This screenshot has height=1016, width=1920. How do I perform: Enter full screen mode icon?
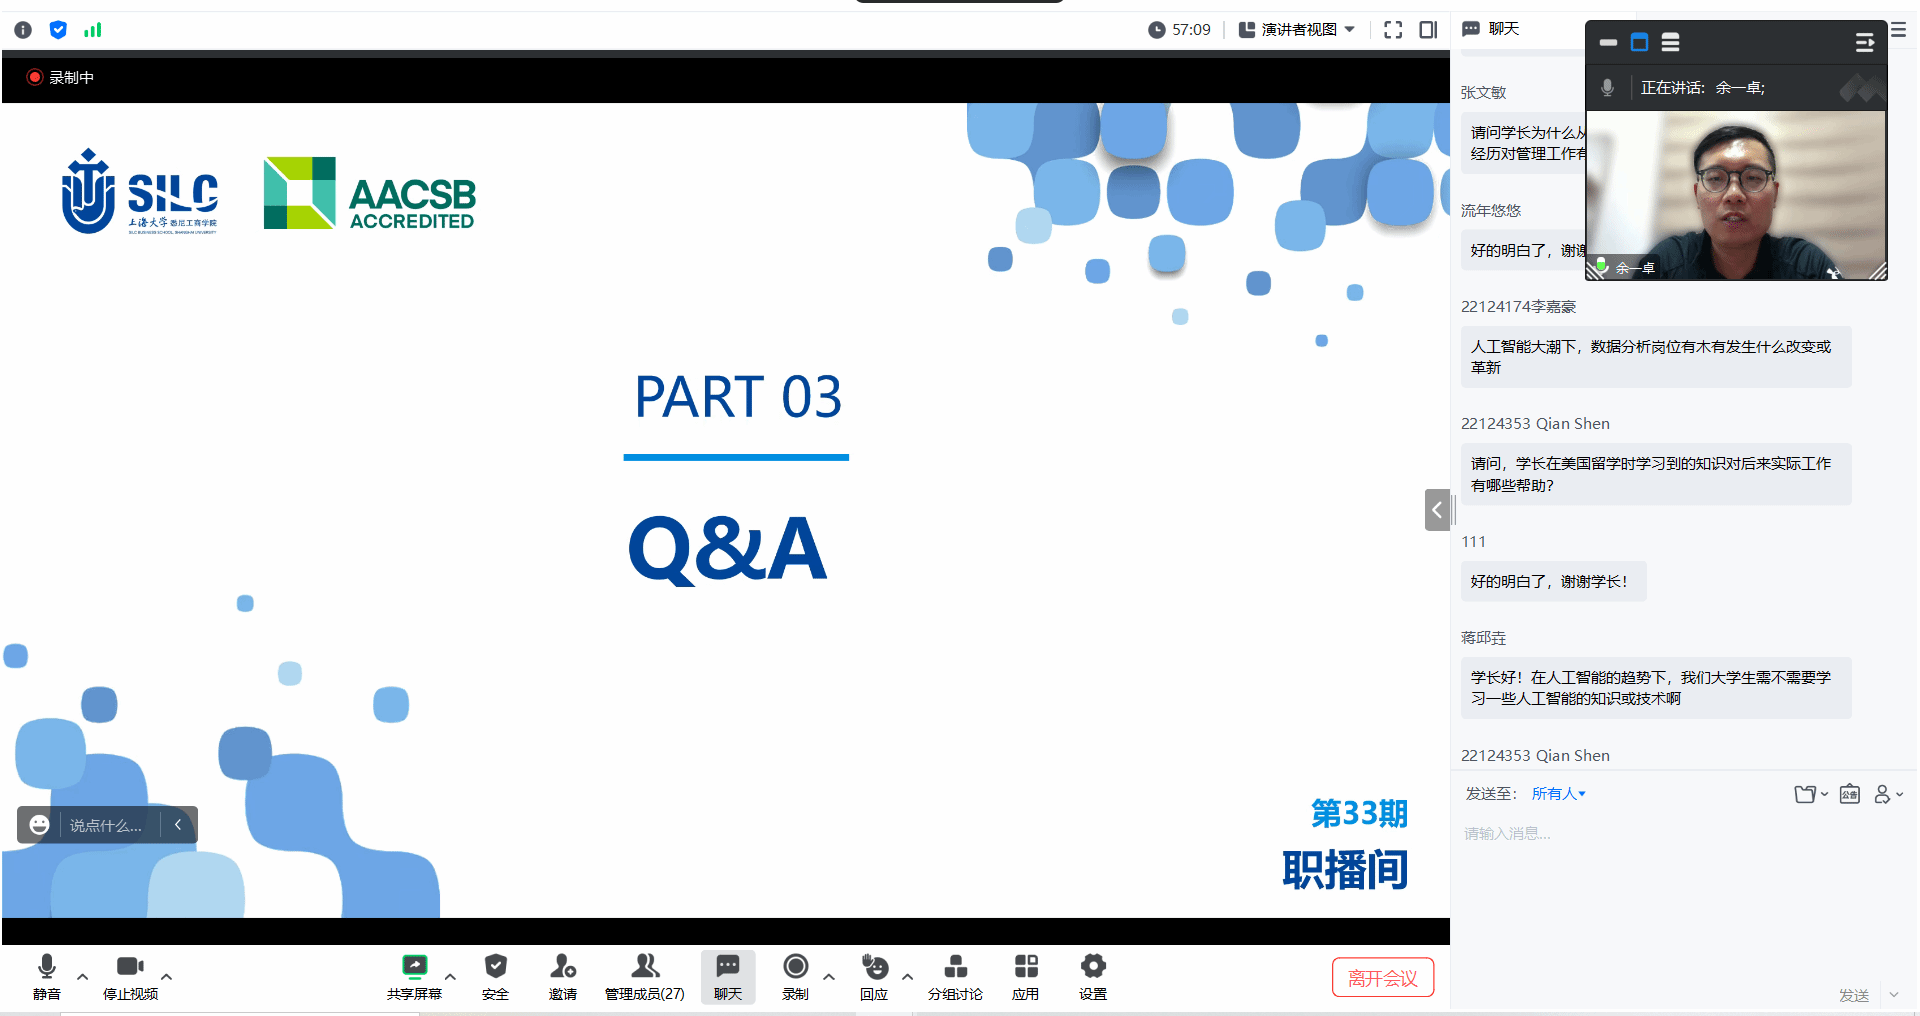pyautogui.click(x=1393, y=30)
